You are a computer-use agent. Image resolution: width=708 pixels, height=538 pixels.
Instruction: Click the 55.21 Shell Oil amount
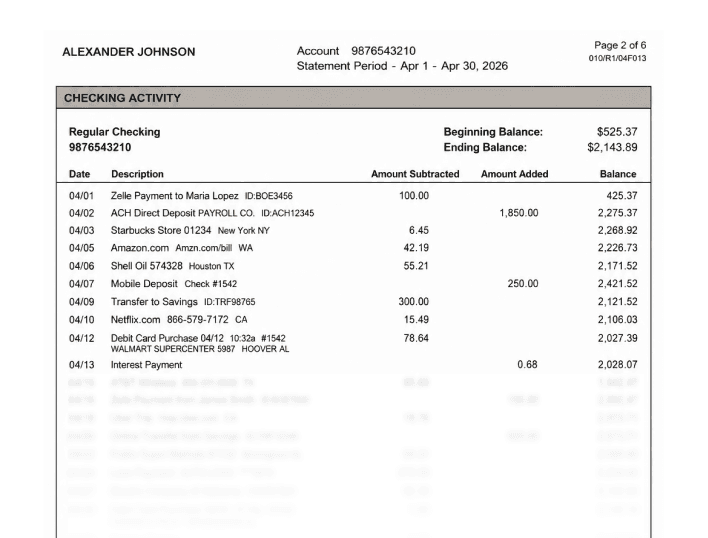tap(416, 266)
